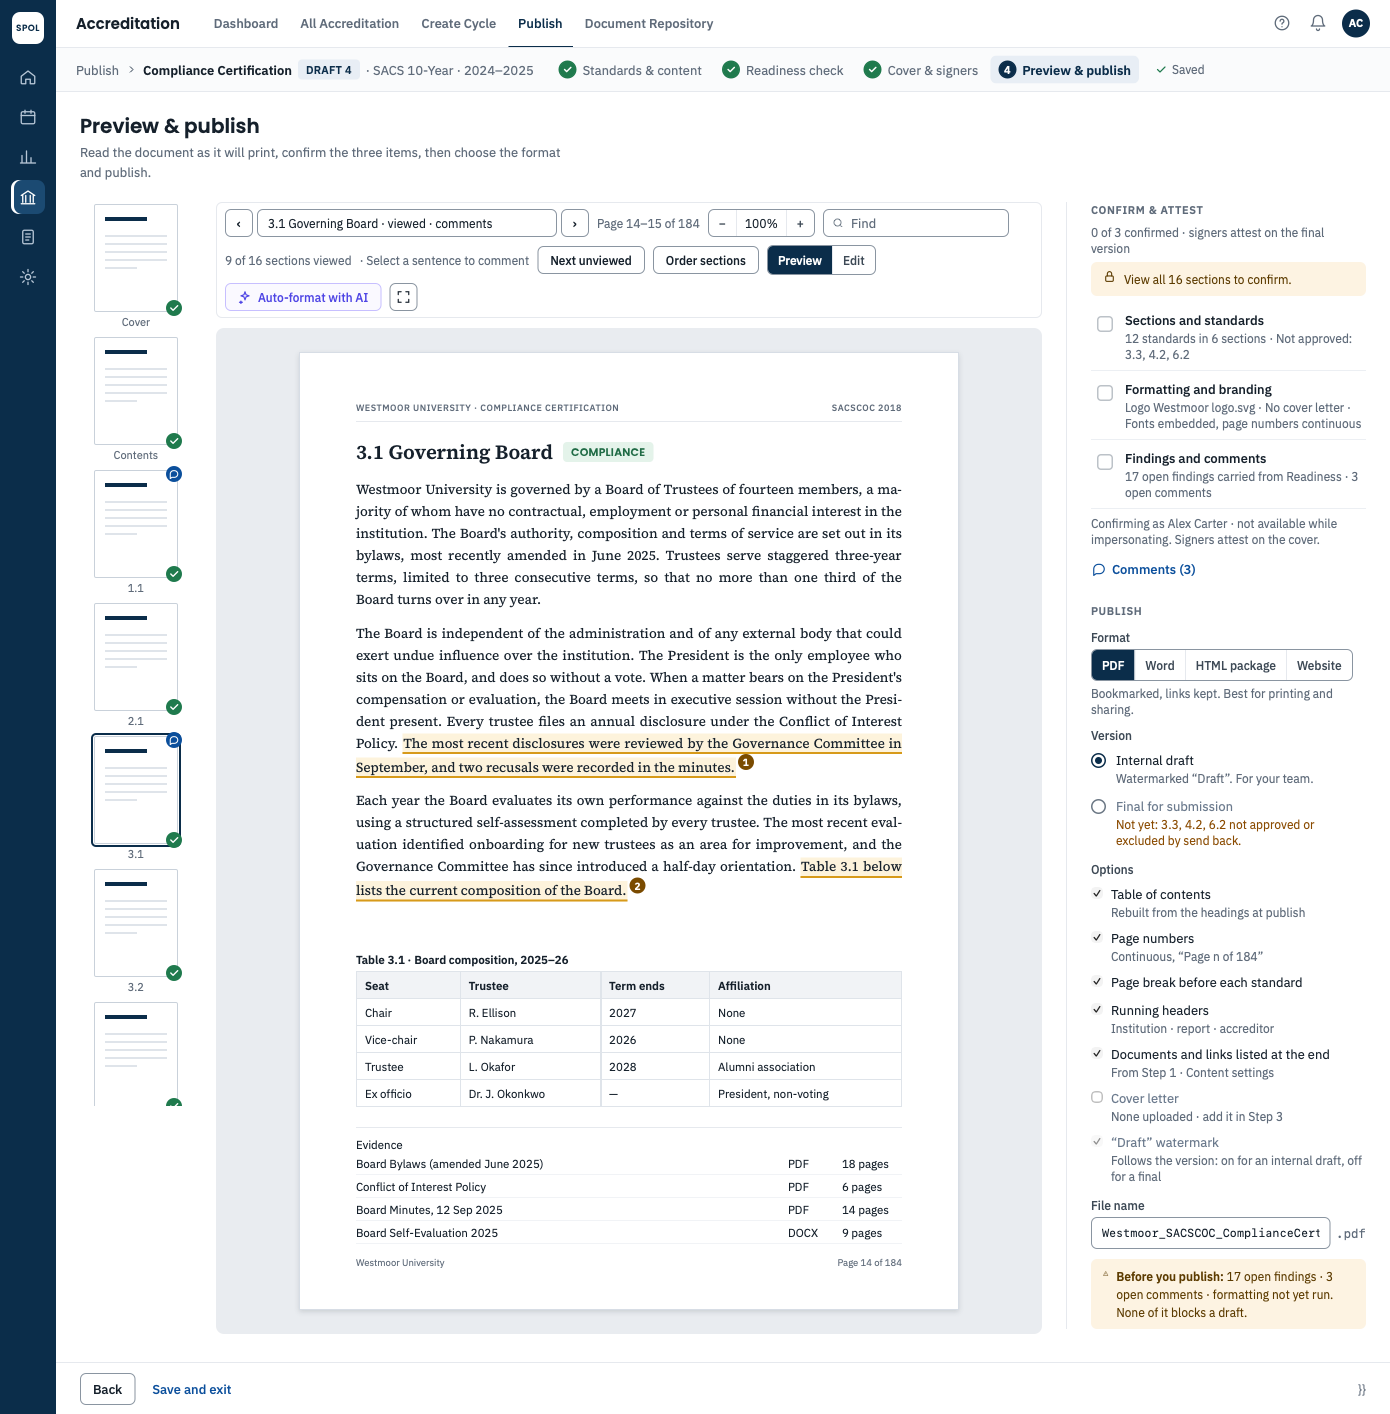This screenshot has width=1390, height=1414.
Task: Switch to Edit mode
Action: (853, 260)
